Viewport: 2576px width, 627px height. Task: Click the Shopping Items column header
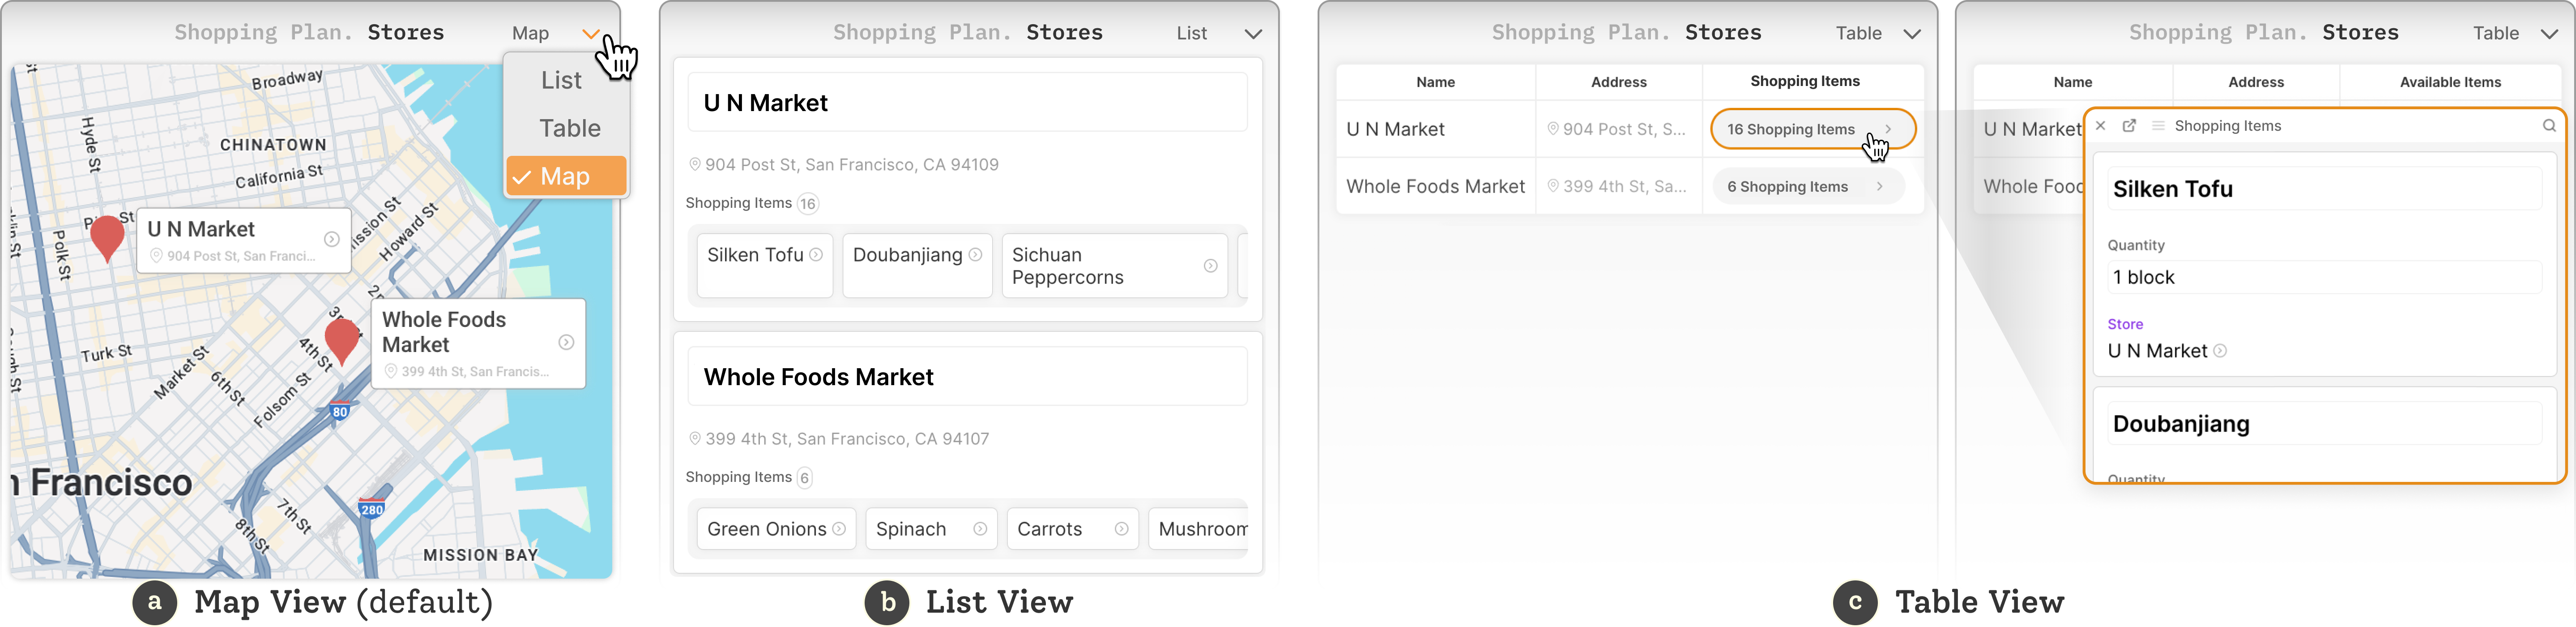pos(1804,81)
